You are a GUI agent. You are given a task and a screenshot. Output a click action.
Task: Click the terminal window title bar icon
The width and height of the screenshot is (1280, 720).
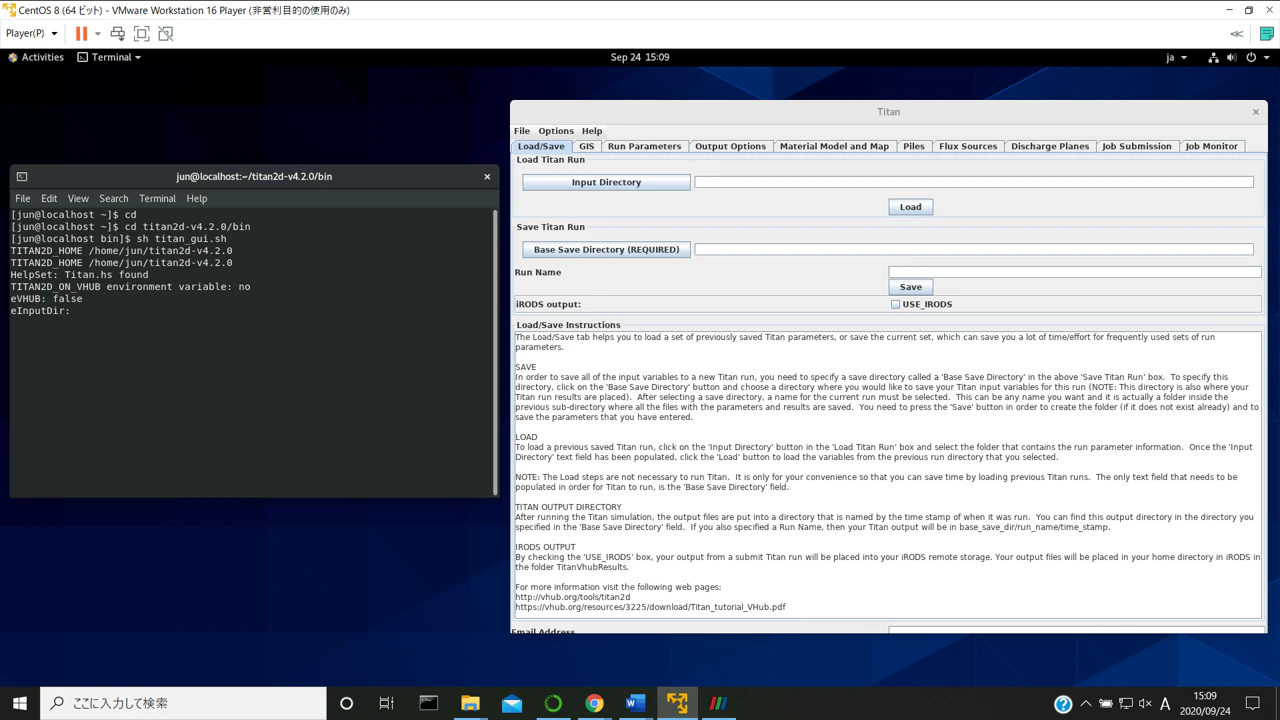tap(22, 177)
